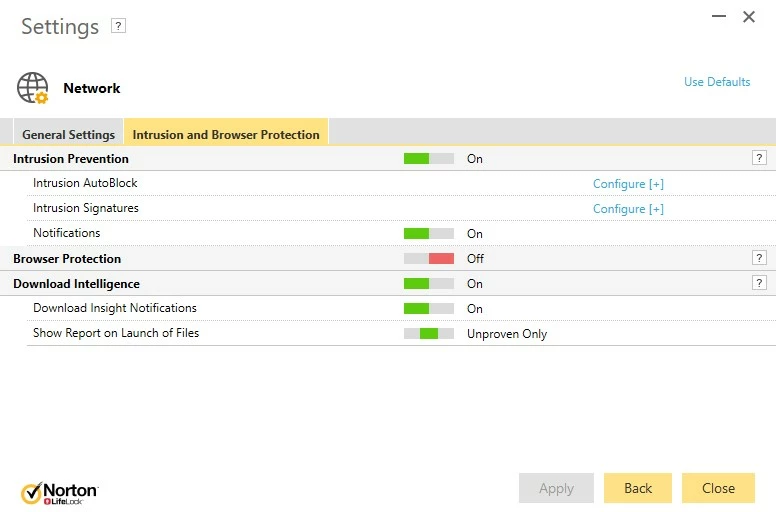Click Show Report on Launch of Files
This screenshot has height=512, width=776.
click(116, 333)
